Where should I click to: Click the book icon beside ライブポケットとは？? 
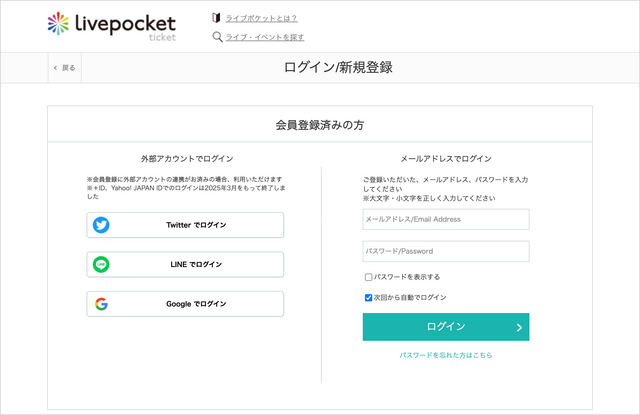216,18
